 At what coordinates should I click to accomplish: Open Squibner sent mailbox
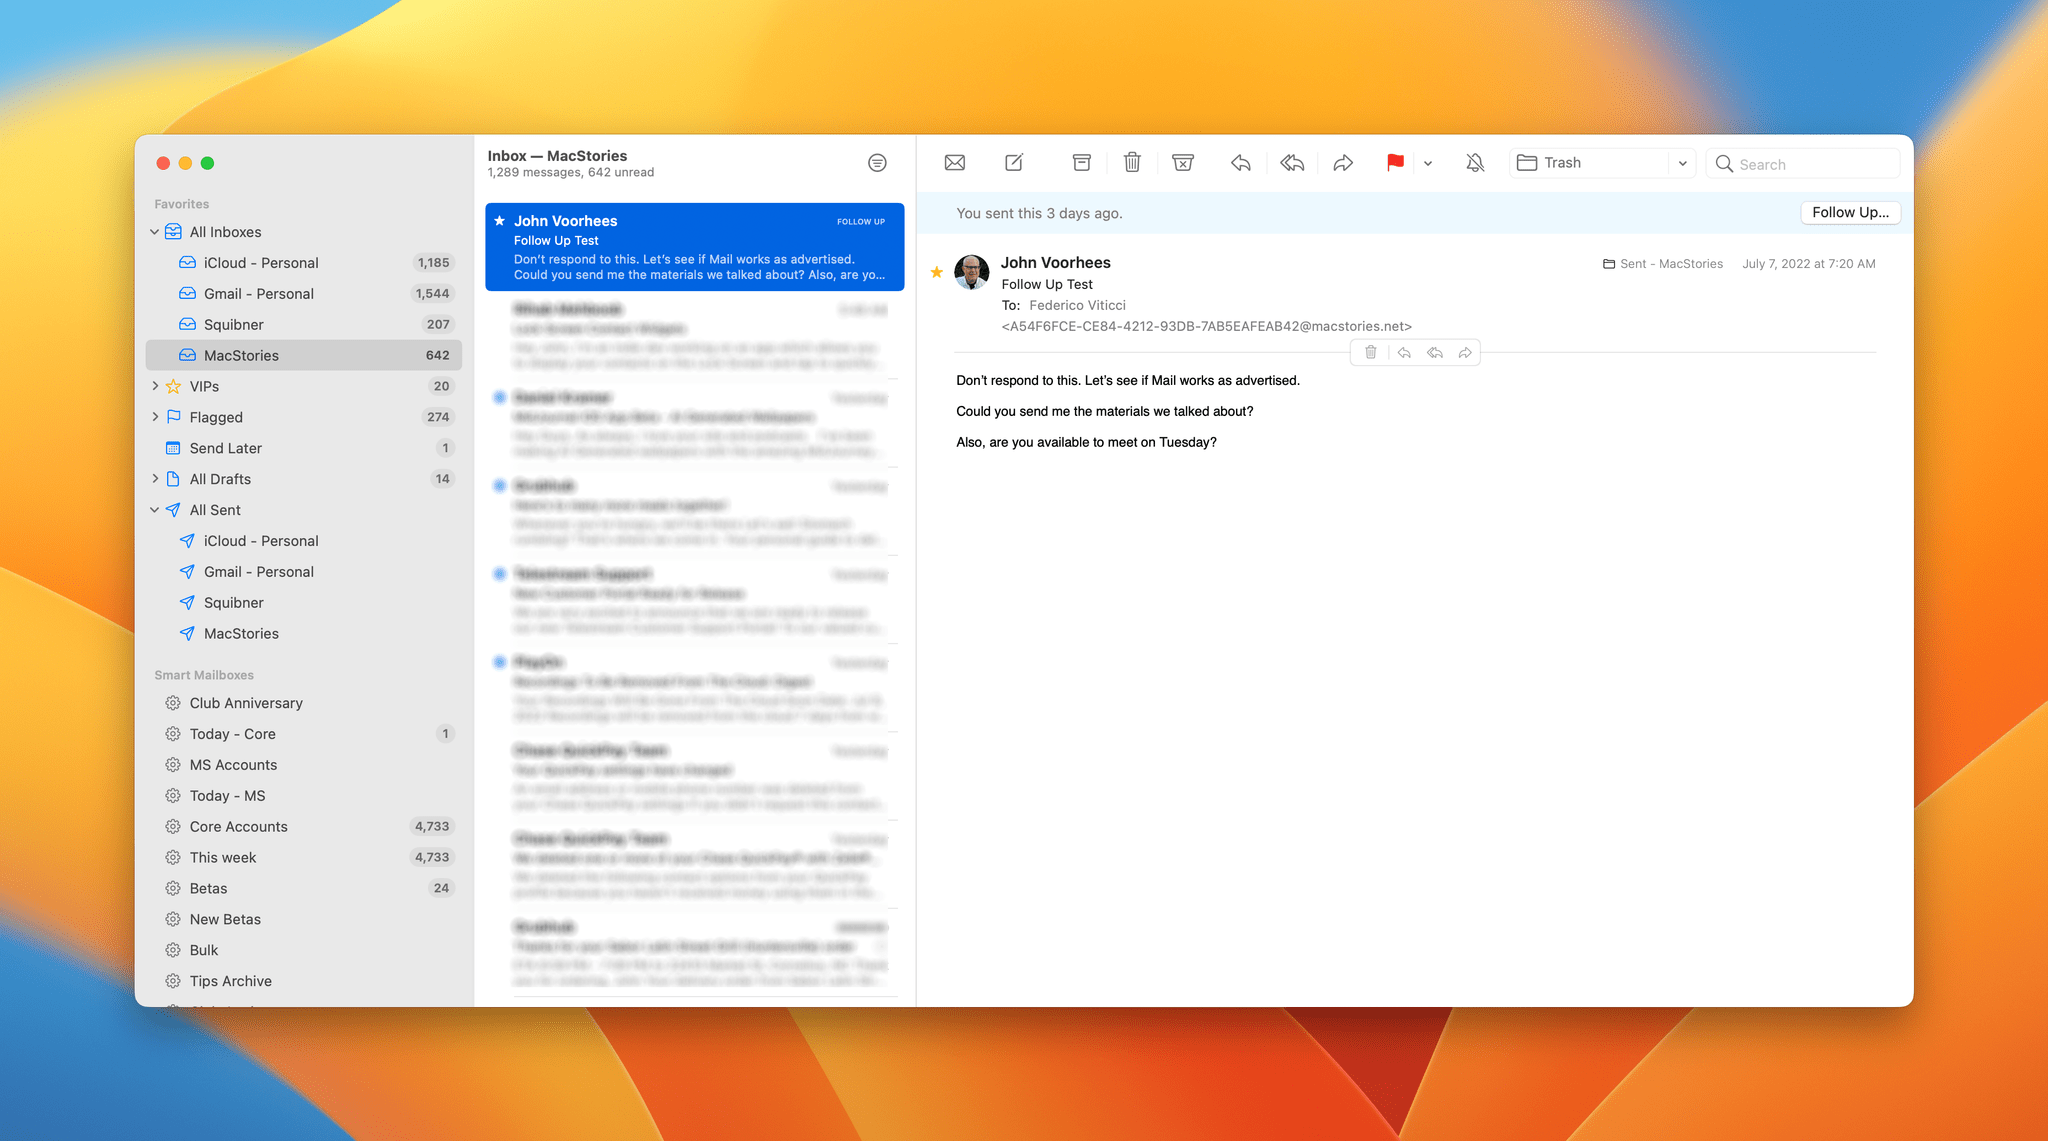pyautogui.click(x=304, y=603)
